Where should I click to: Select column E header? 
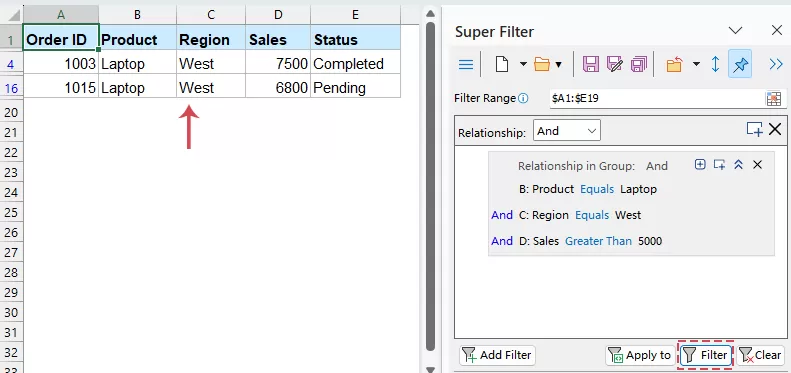click(356, 15)
